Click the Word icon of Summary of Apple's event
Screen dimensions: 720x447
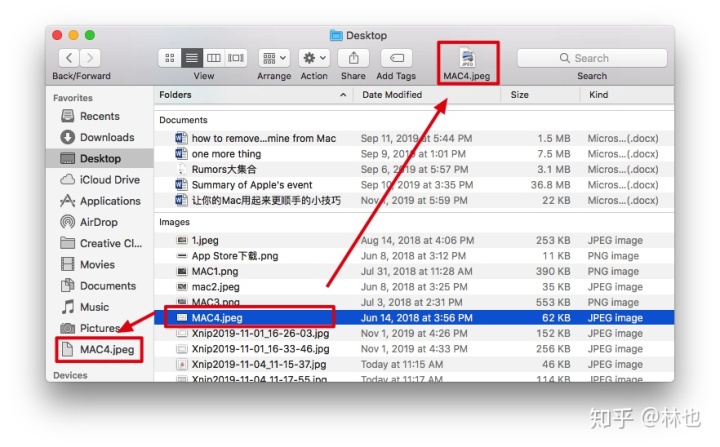(x=181, y=185)
